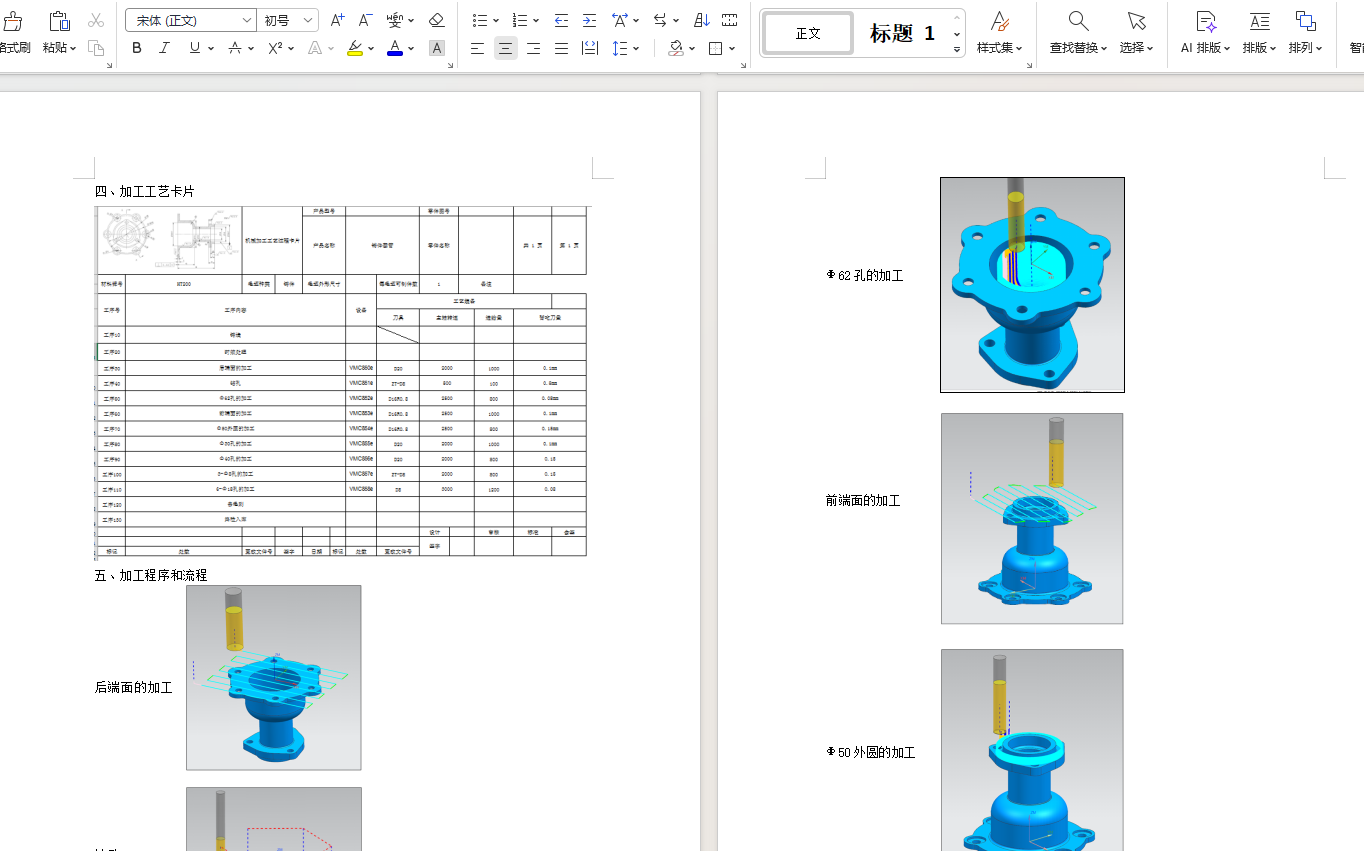Click the sort A-Z icon
The height and width of the screenshot is (851, 1364).
click(701, 20)
